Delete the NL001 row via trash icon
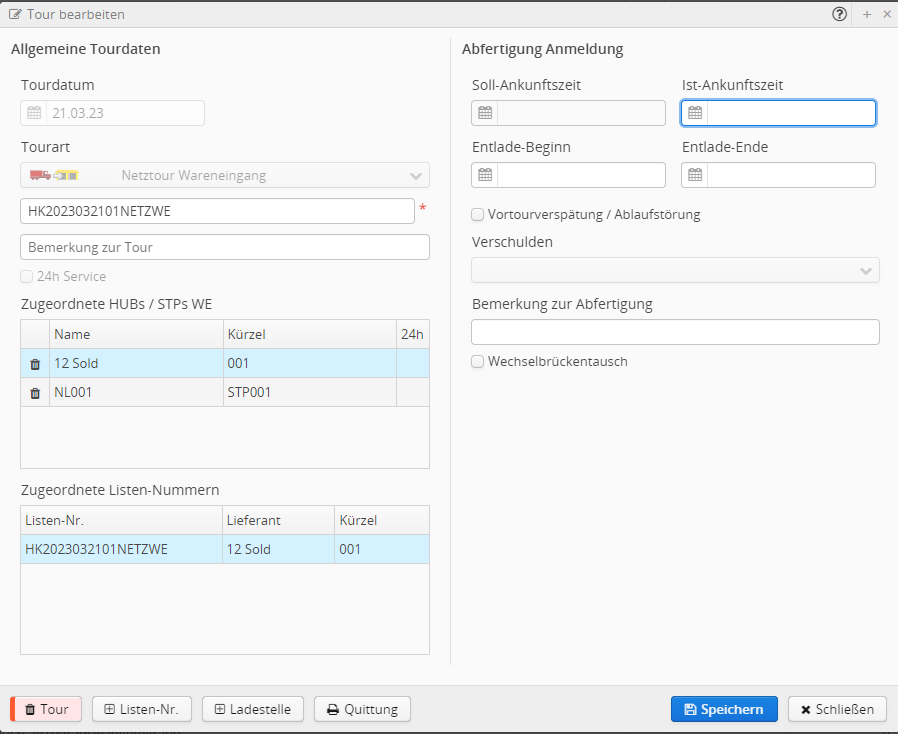 tap(35, 393)
